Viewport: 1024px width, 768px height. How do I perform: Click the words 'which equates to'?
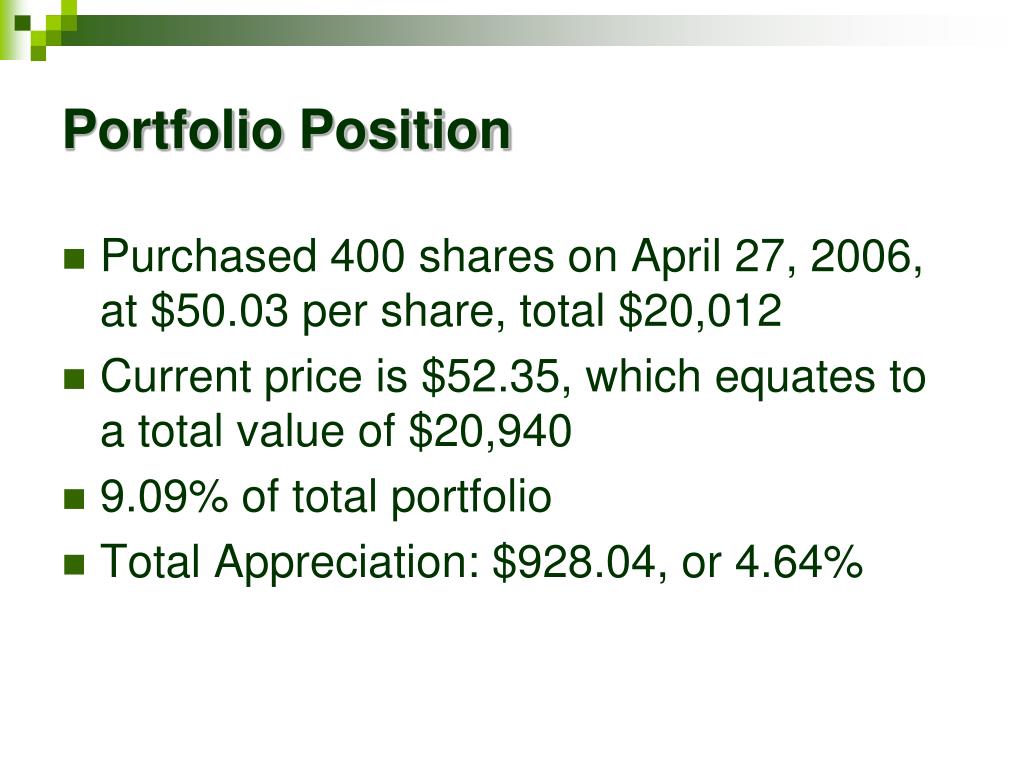tap(756, 377)
